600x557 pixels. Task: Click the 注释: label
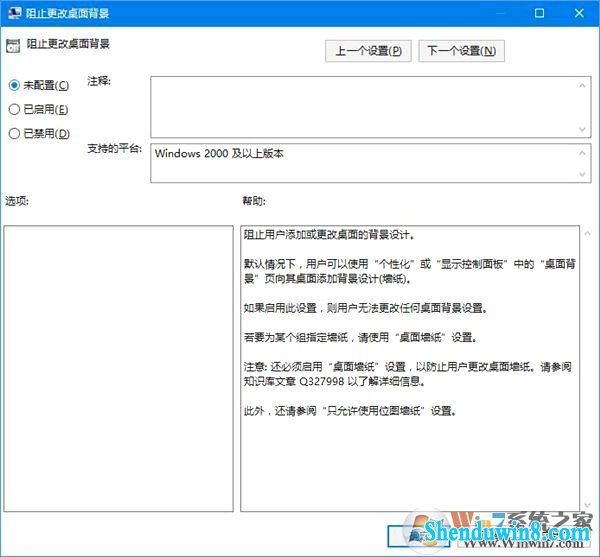click(99, 81)
